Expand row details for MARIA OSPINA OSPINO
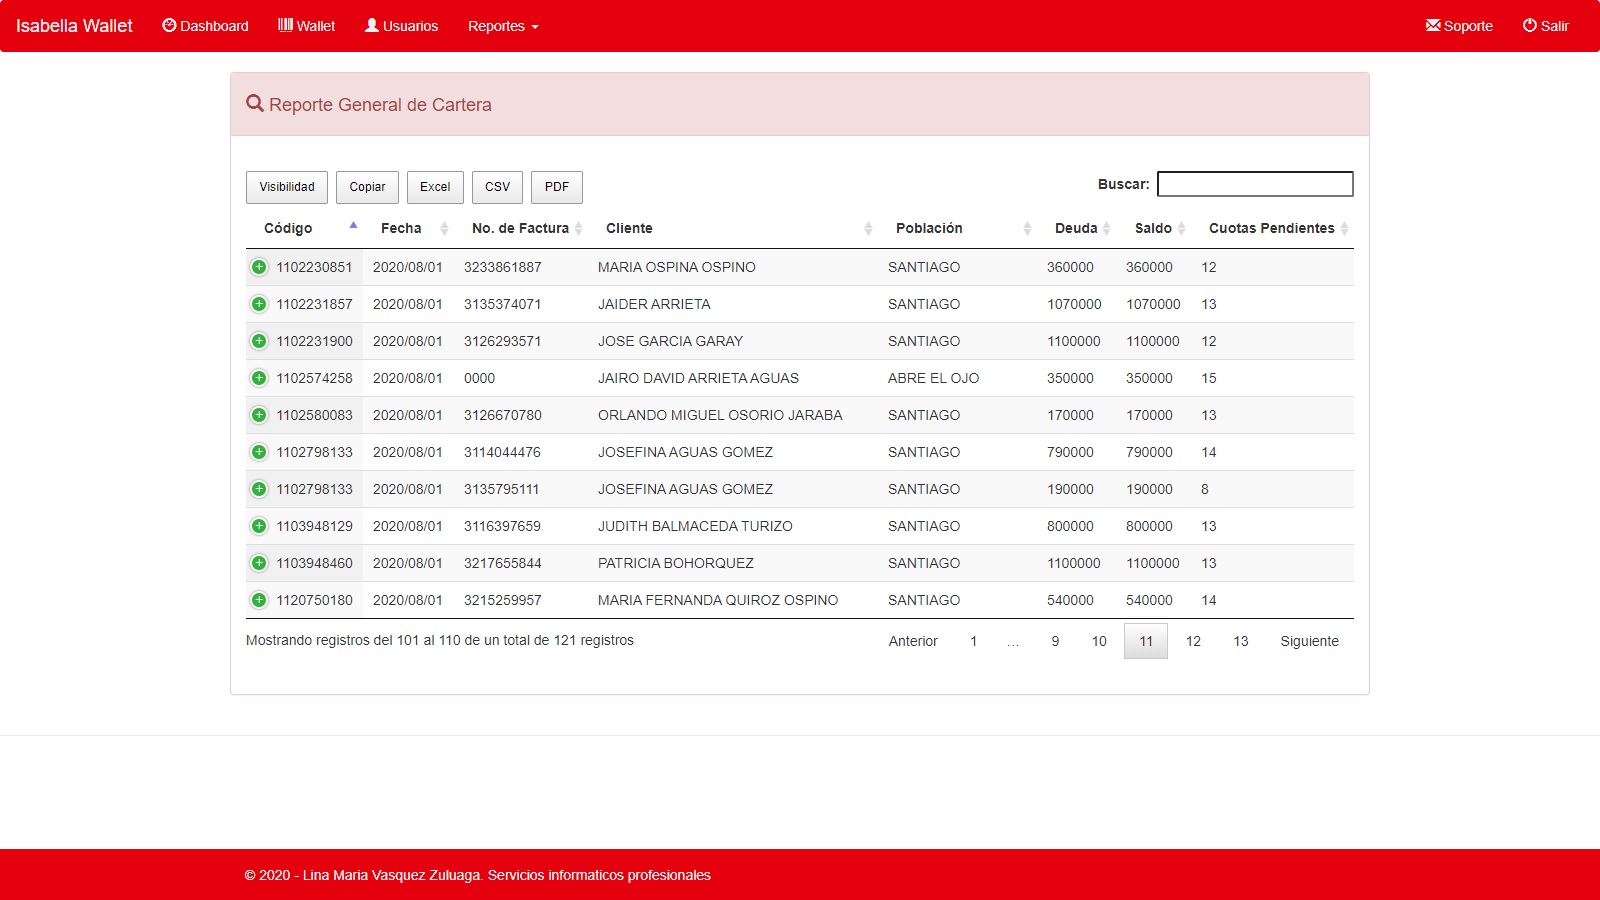 pyautogui.click(x=259, y=267)
